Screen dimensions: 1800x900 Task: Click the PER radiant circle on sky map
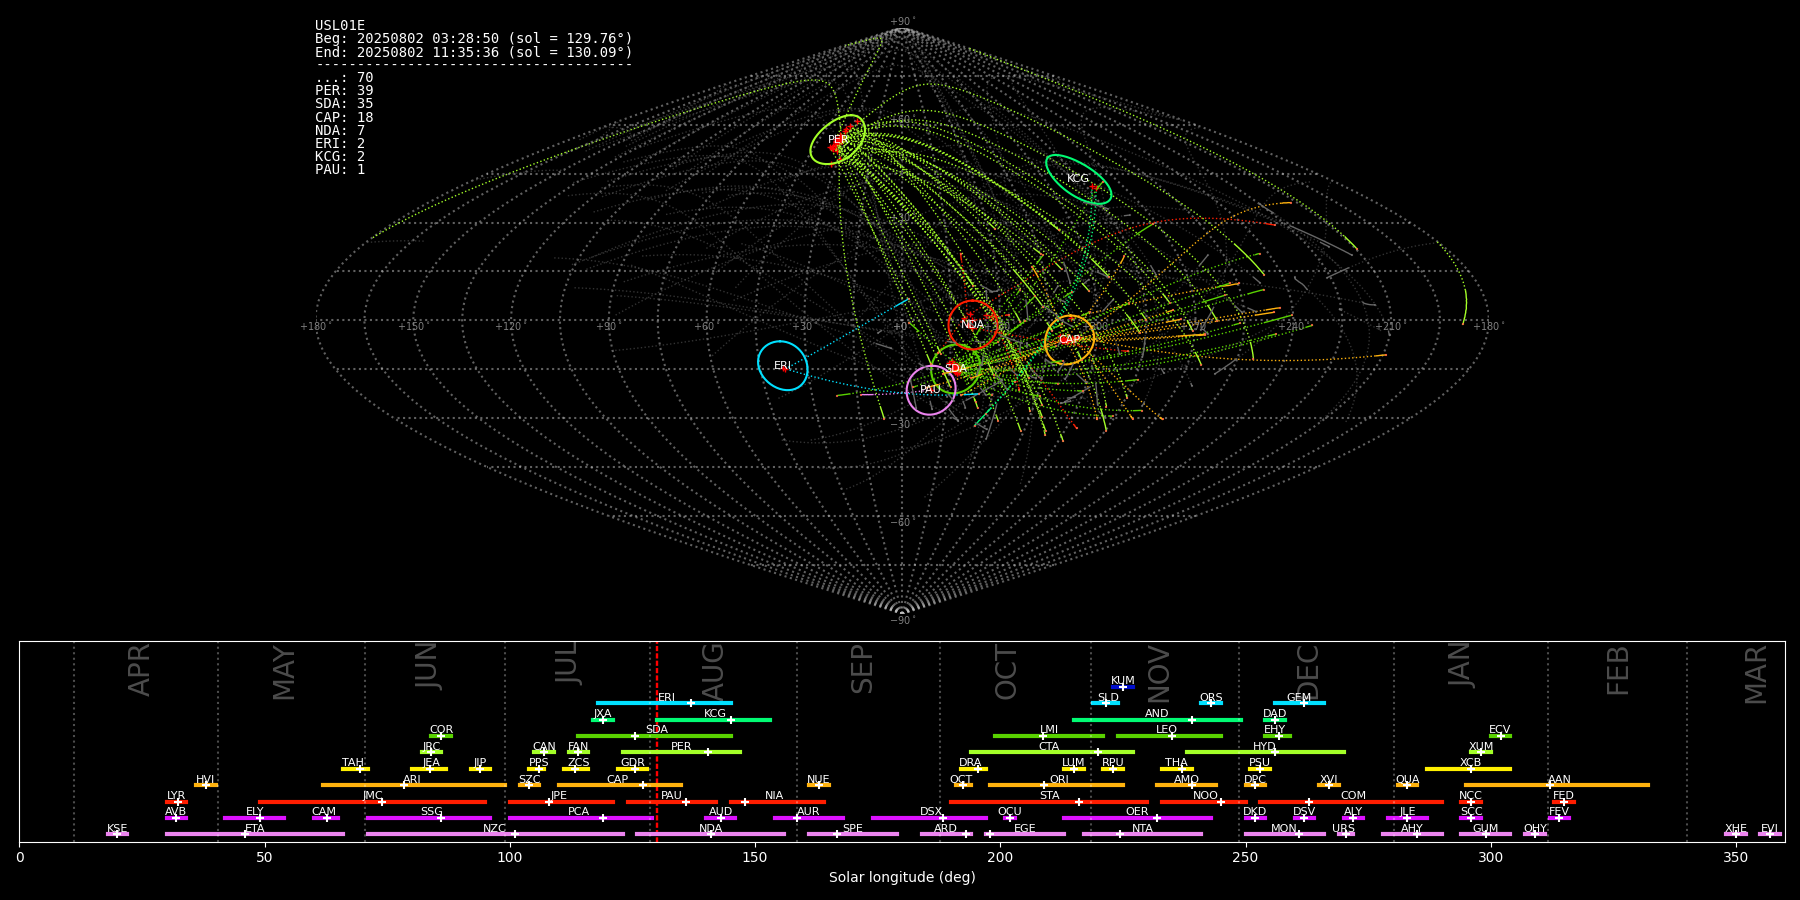[x=837, y=140]
